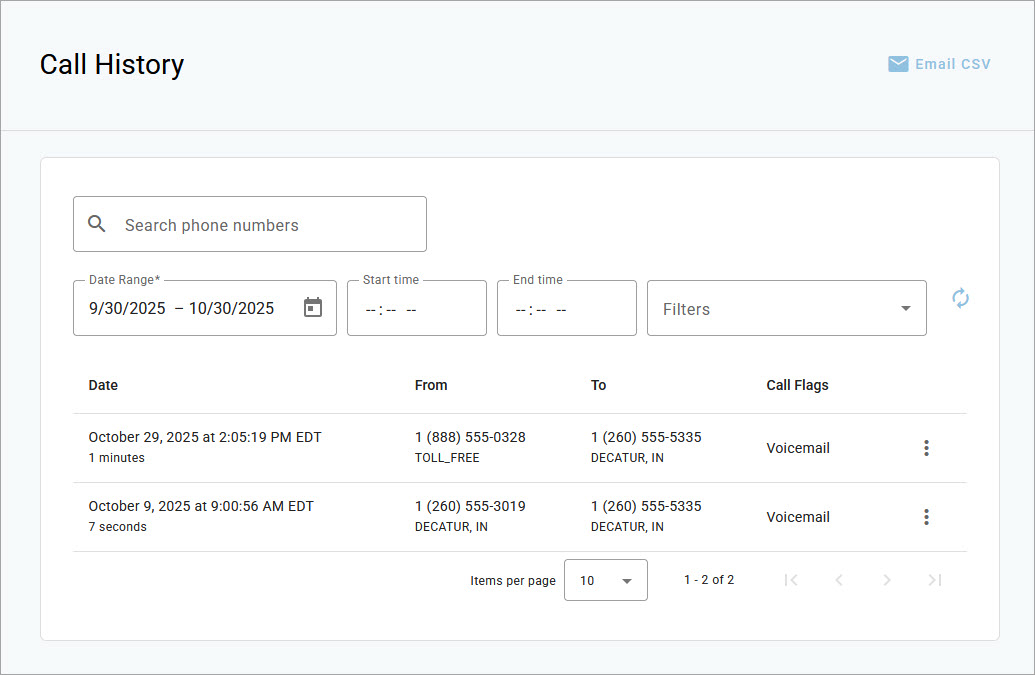Image resolution: width=1035 pixels, height=675 pixels.
Task: Open options menu for October 29 call
Action: (926, 448)
